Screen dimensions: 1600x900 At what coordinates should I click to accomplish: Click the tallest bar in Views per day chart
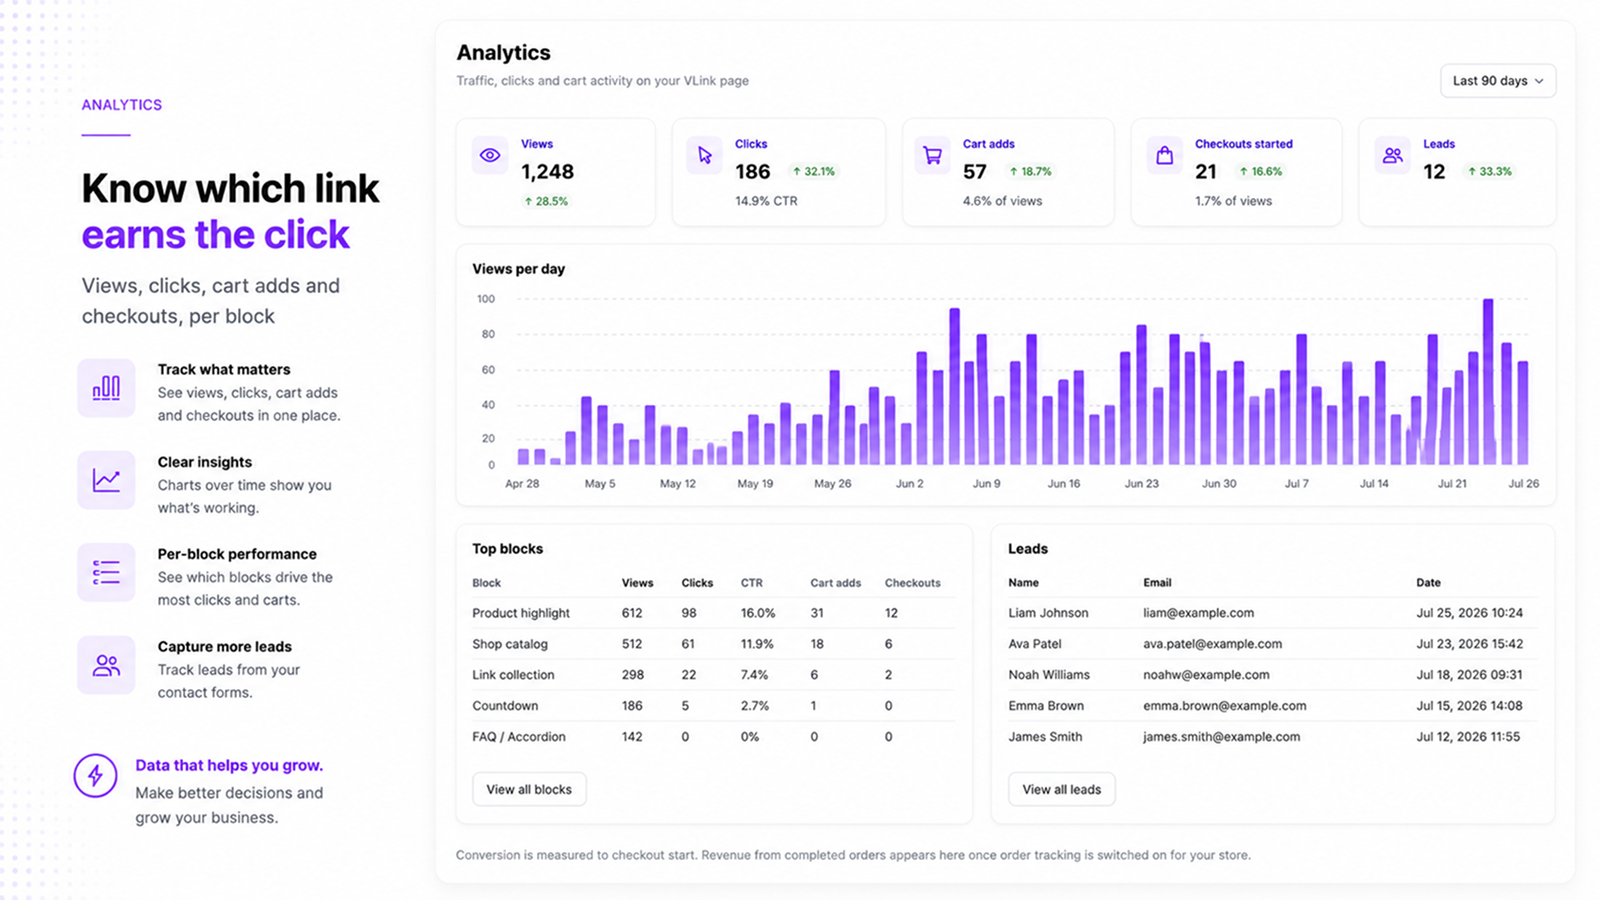tap(1488, 382)
